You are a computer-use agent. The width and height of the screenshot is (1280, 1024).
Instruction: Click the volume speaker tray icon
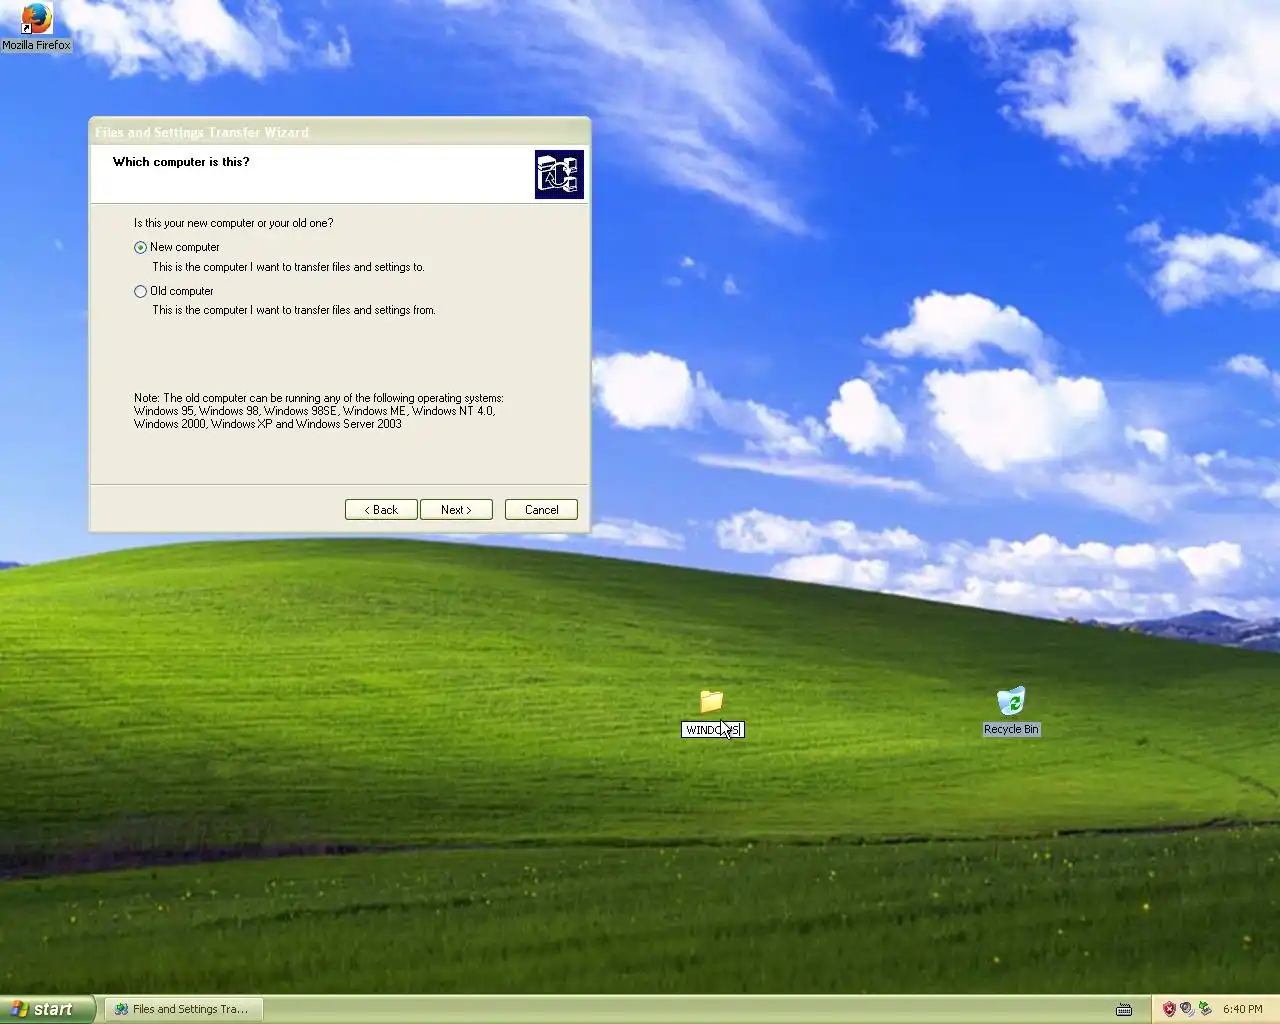1187,1009
